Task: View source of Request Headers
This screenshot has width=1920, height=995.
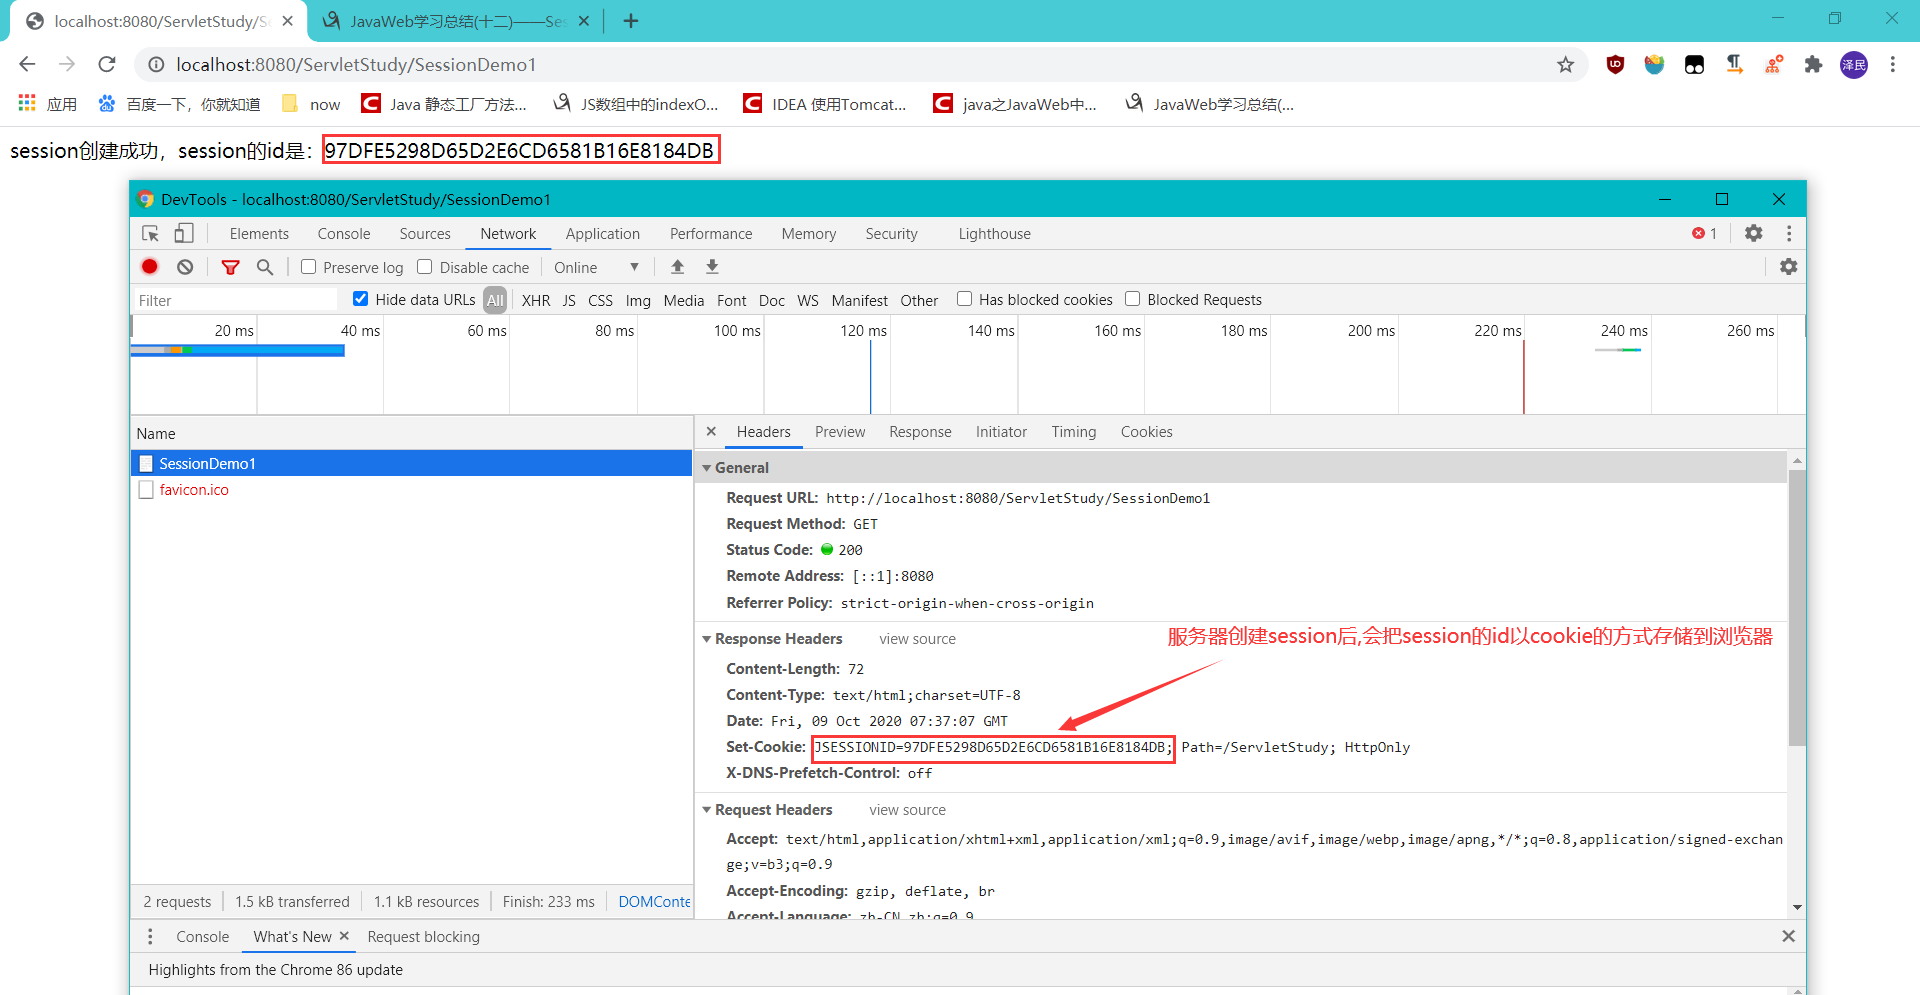Action: (x=907, y=809)
